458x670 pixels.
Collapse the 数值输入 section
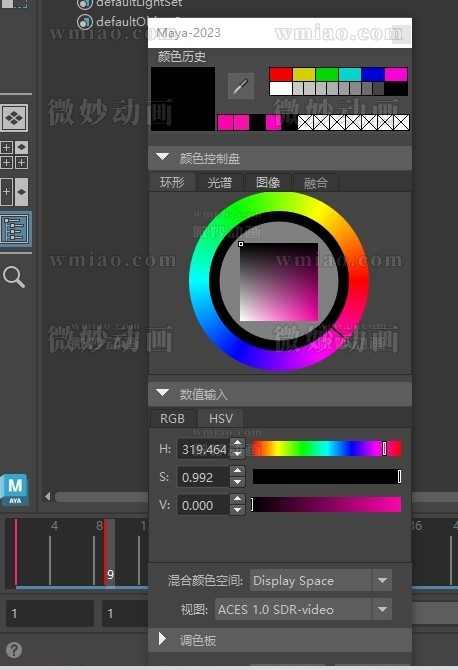click(x=162, y=393)
